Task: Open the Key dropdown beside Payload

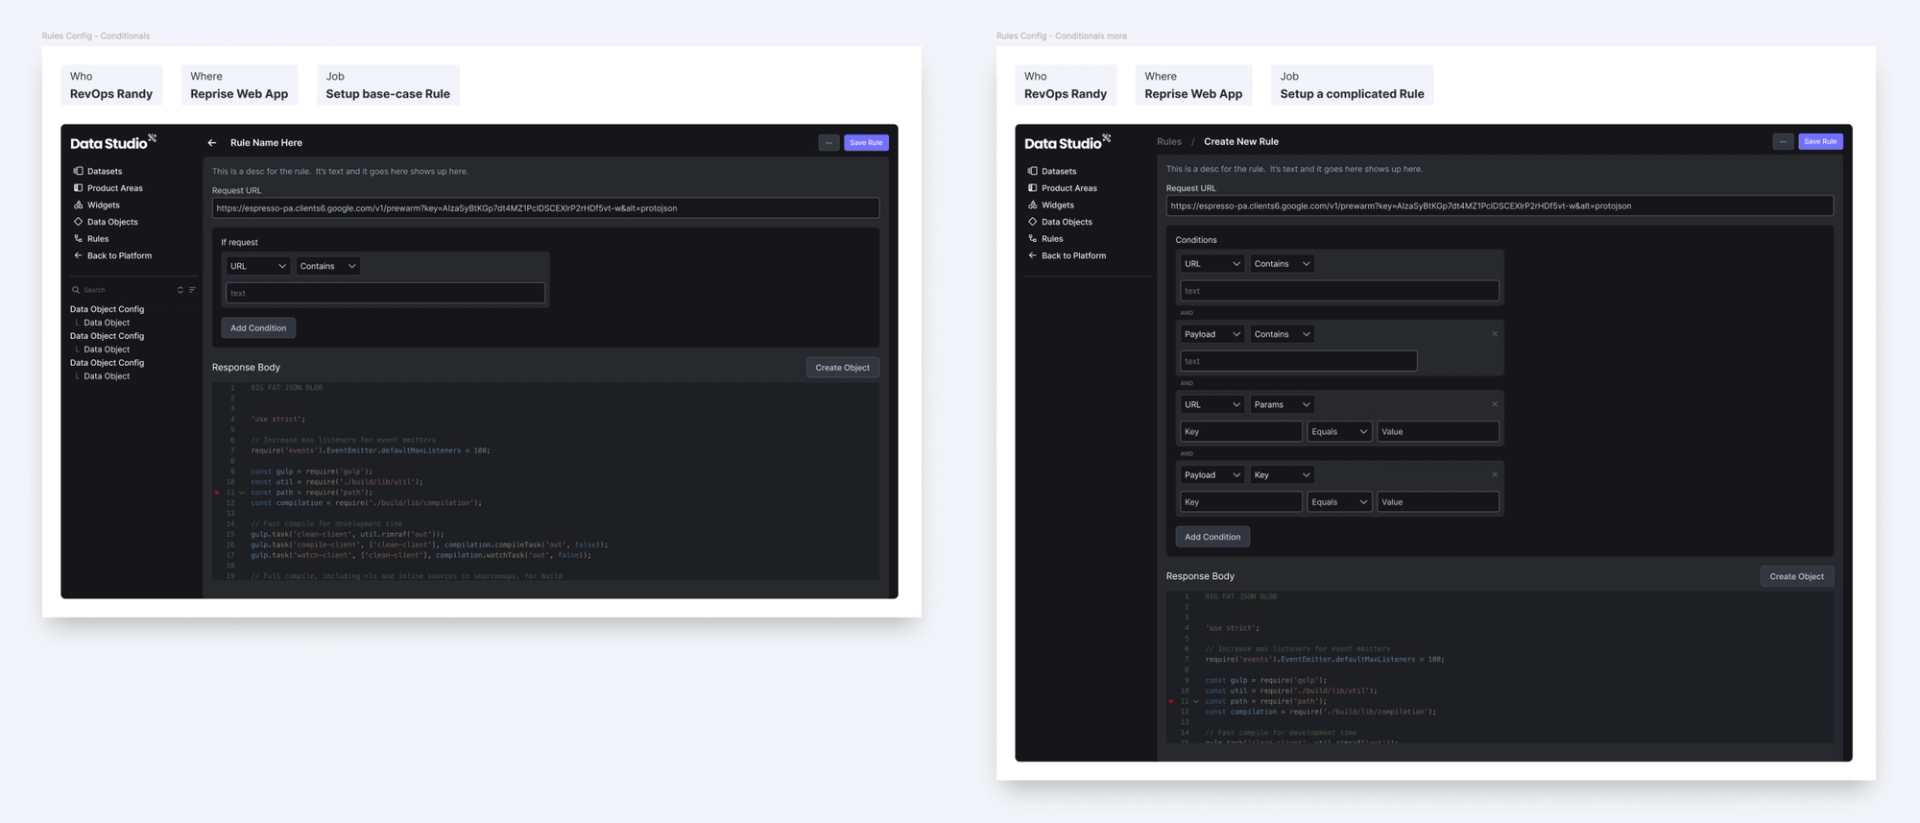Action: pos(1282,475)
